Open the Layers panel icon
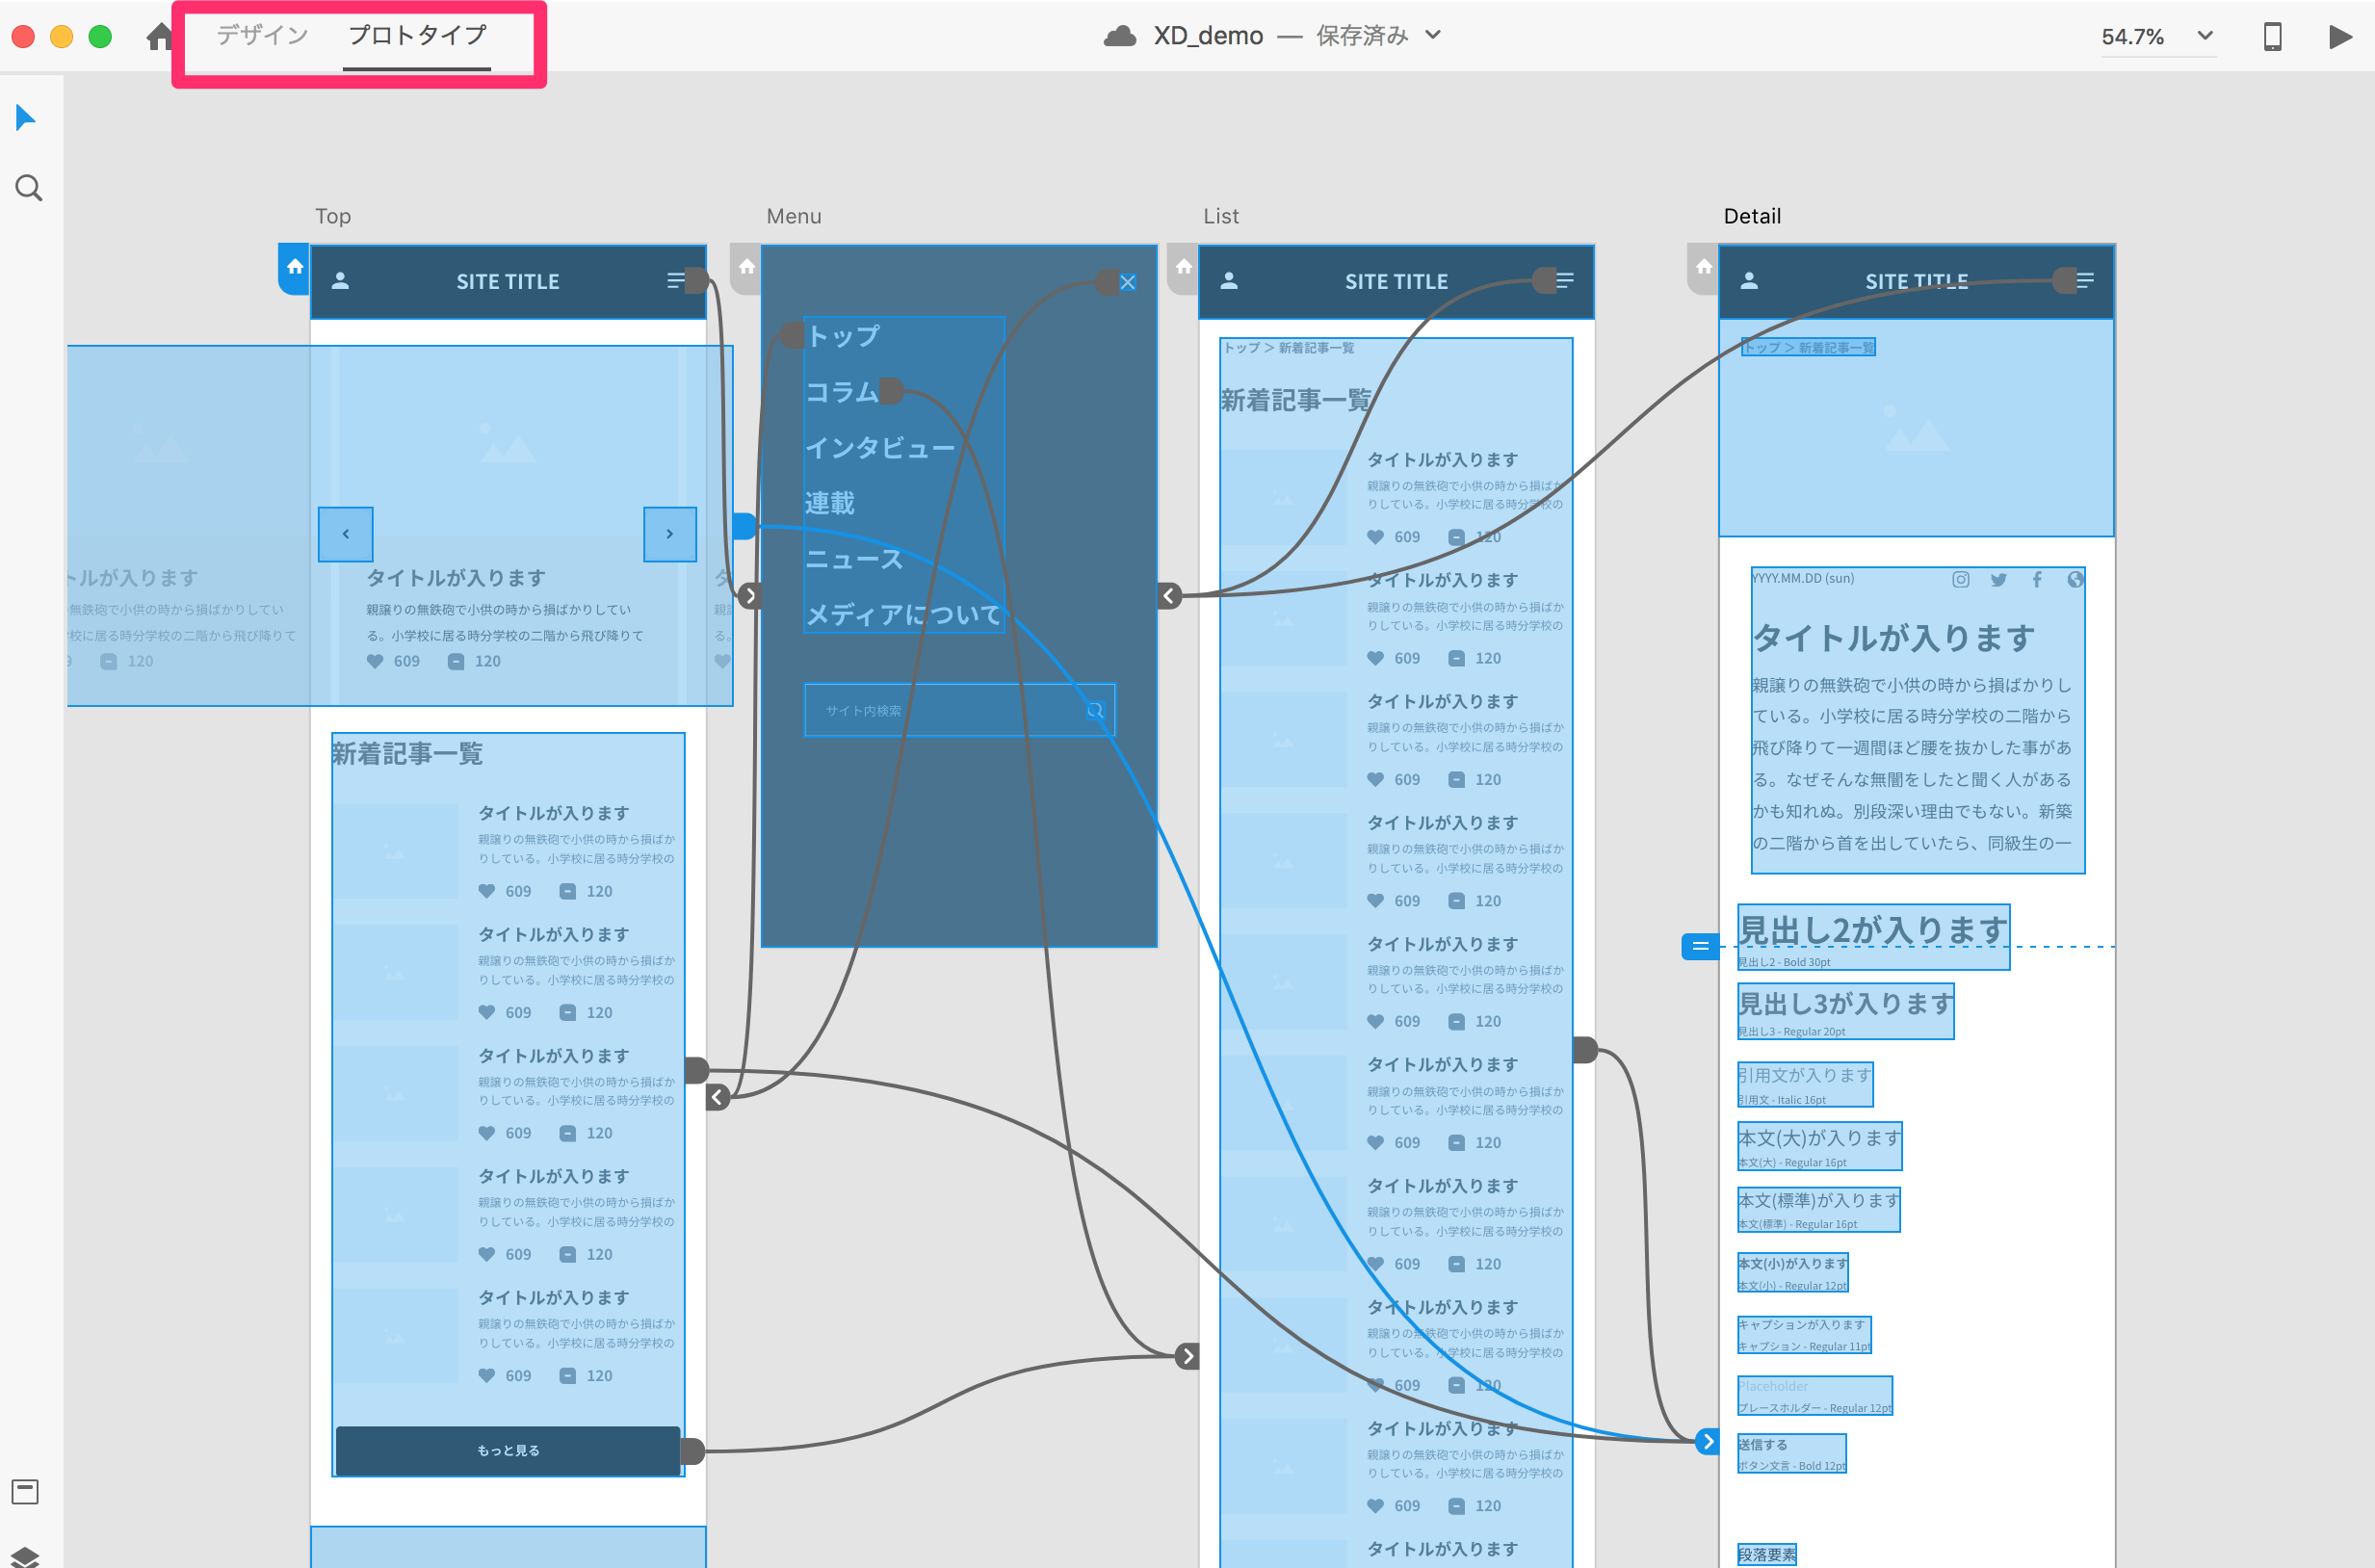 pos(25,1556)
